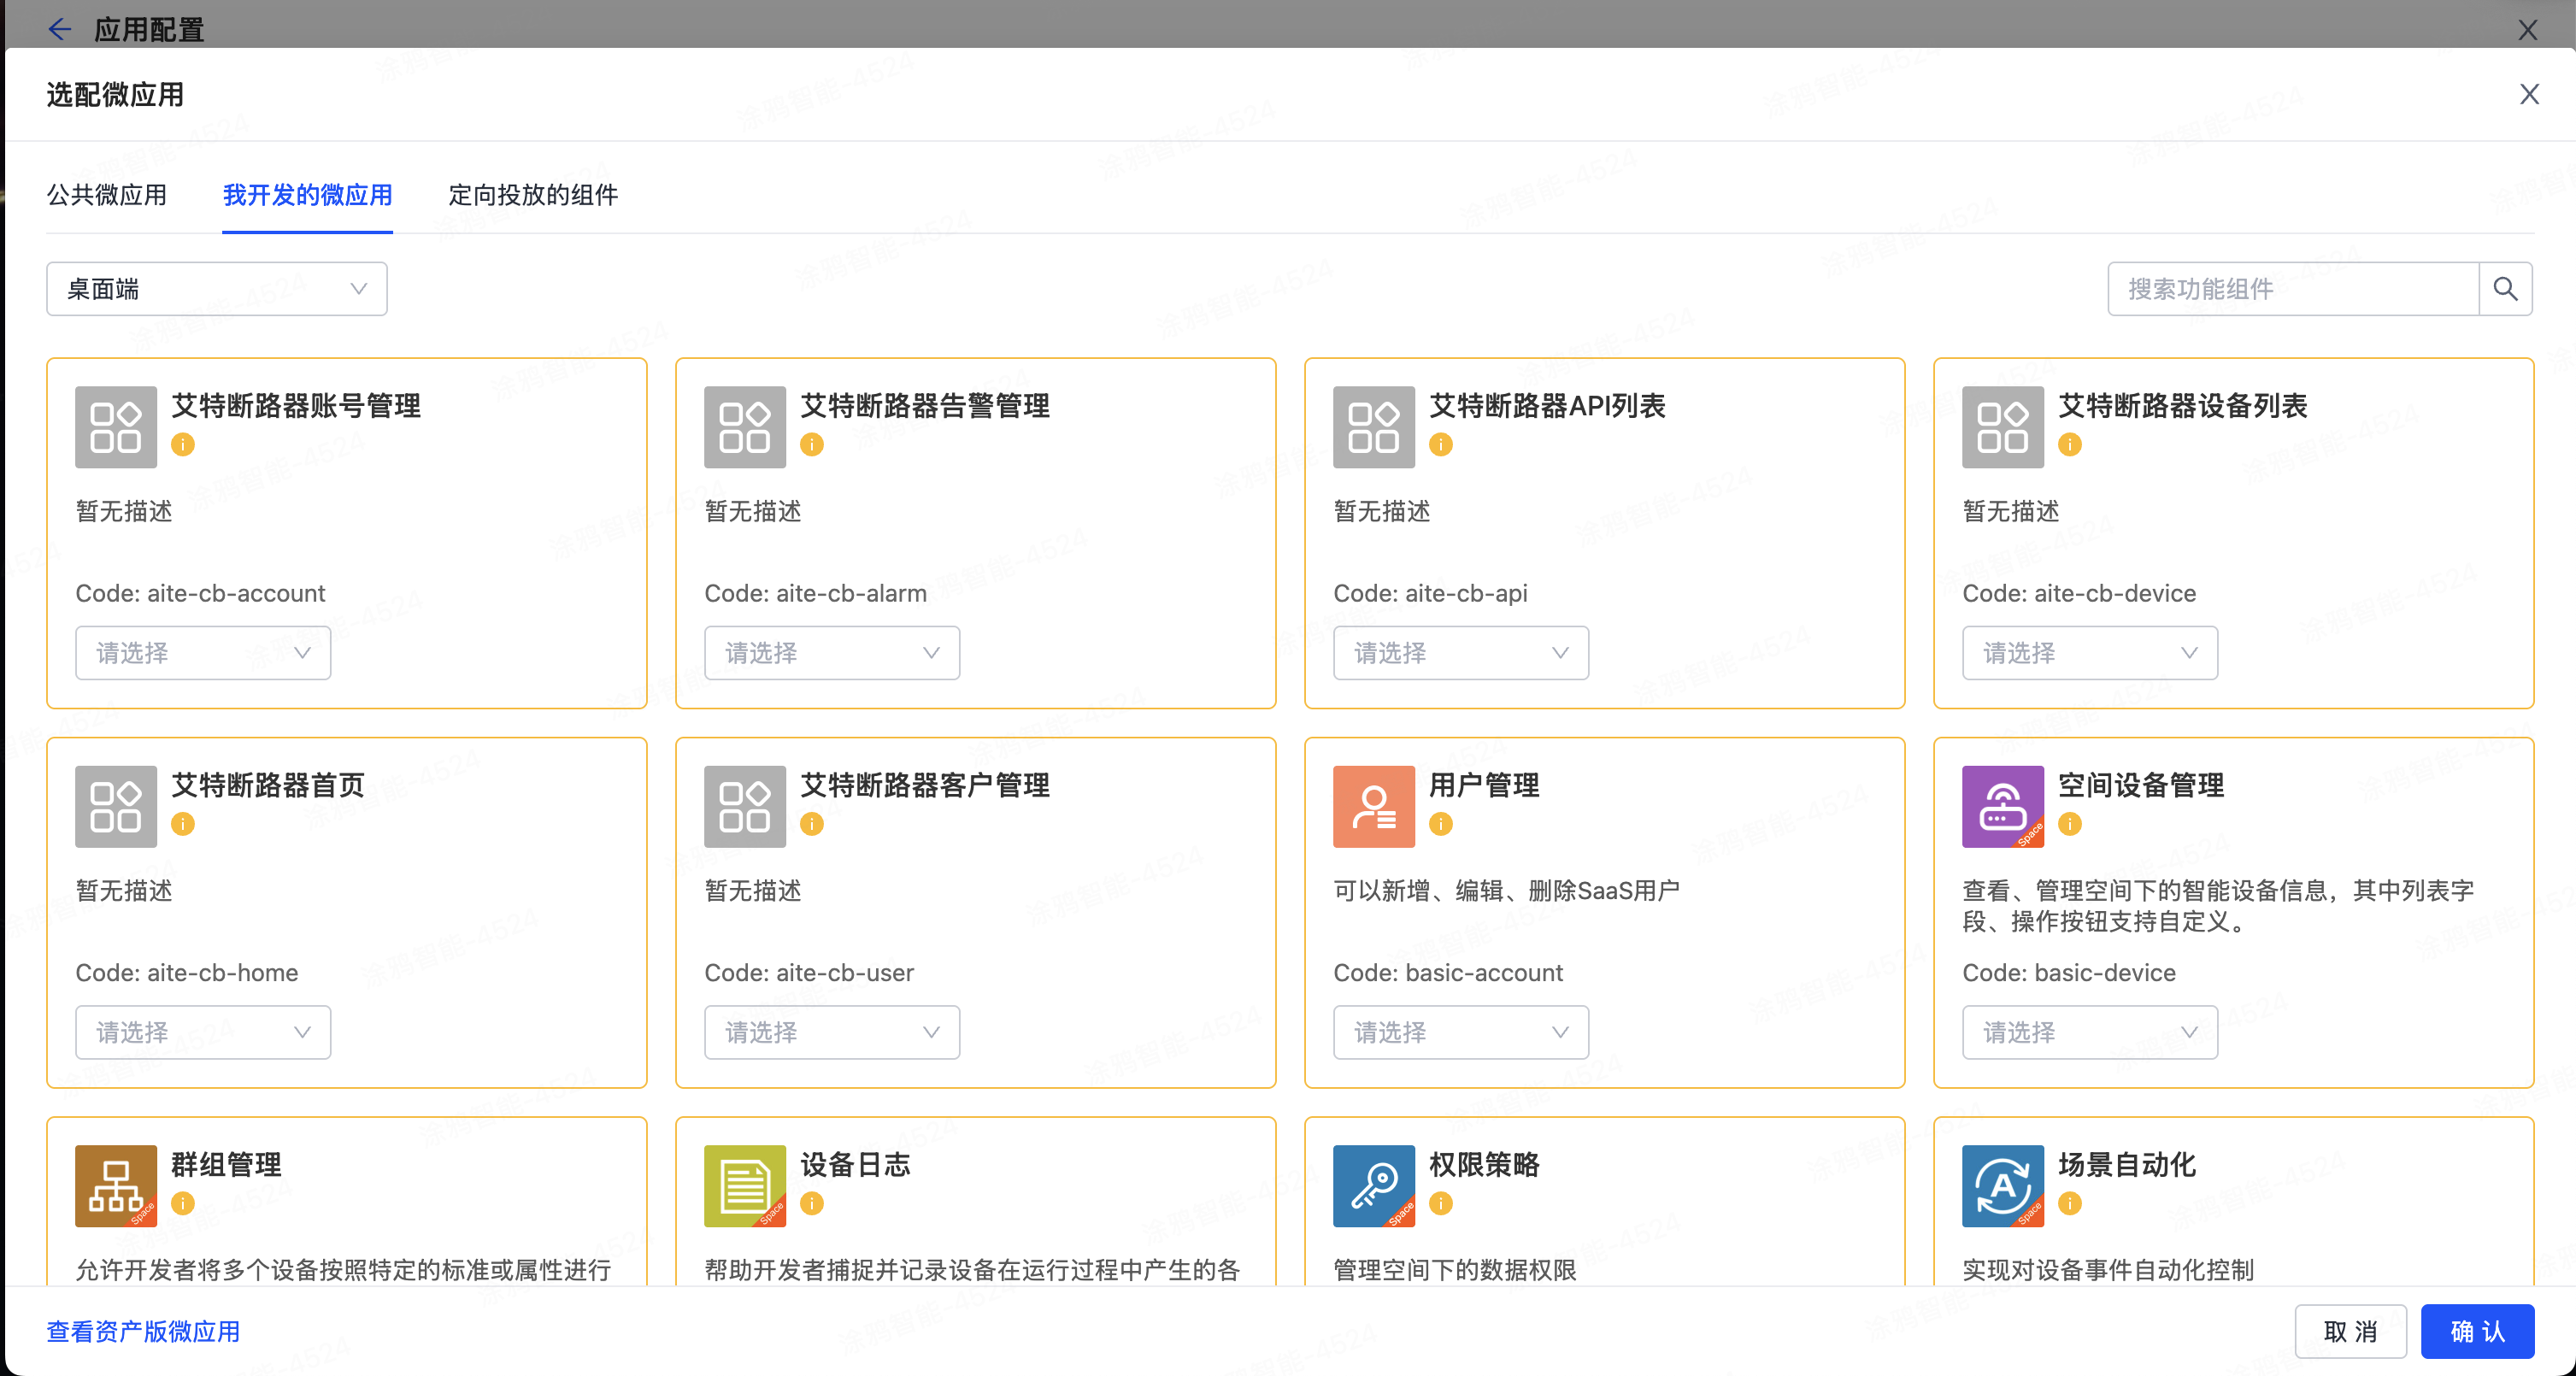Viewport: 2576px width, 1376px height.
Task: Click the 搜索功能组件 search field
Action: [x=2292, y=289]
